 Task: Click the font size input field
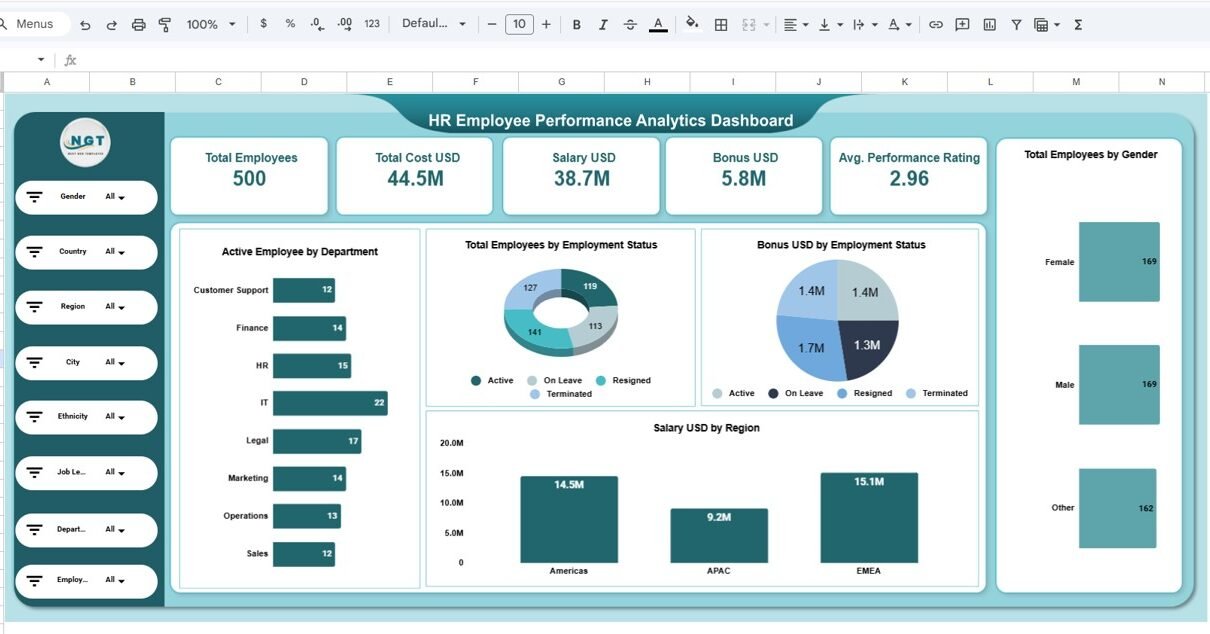tap(519, 24)
